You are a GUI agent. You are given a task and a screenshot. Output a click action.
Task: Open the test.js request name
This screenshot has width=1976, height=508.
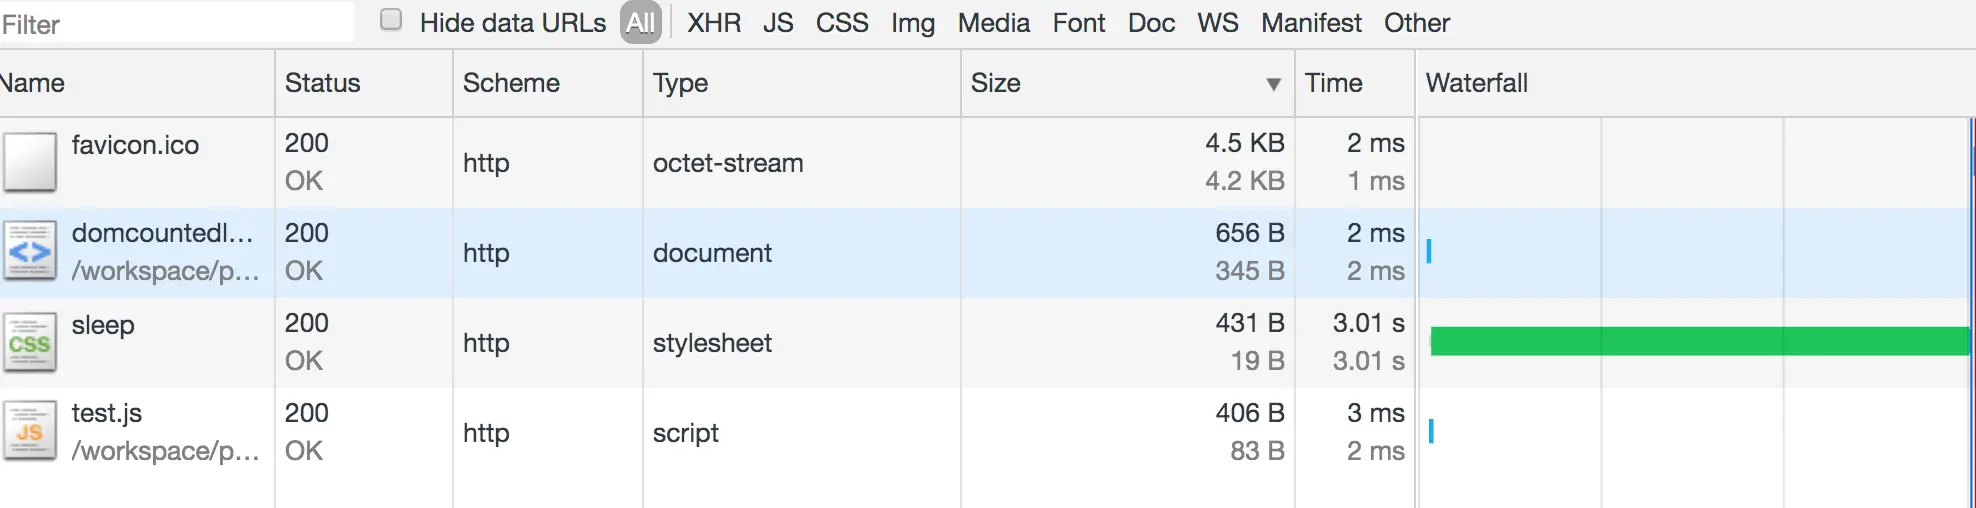point(107,413)
